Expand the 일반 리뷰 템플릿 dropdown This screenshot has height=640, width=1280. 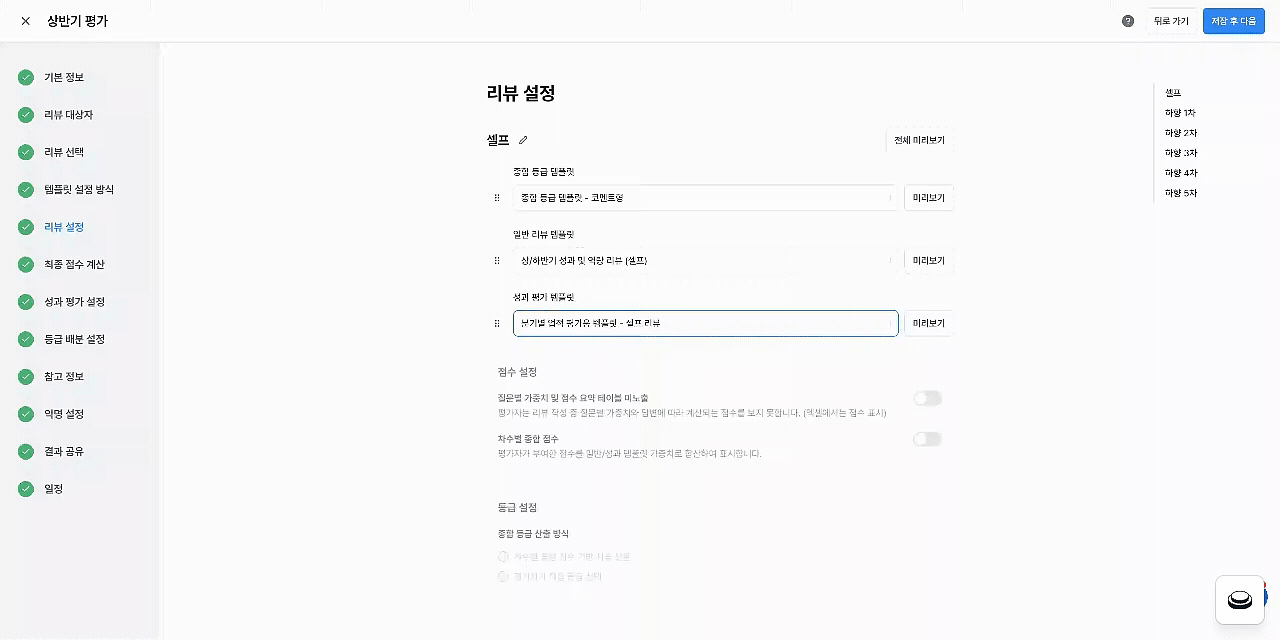(705, 261)
